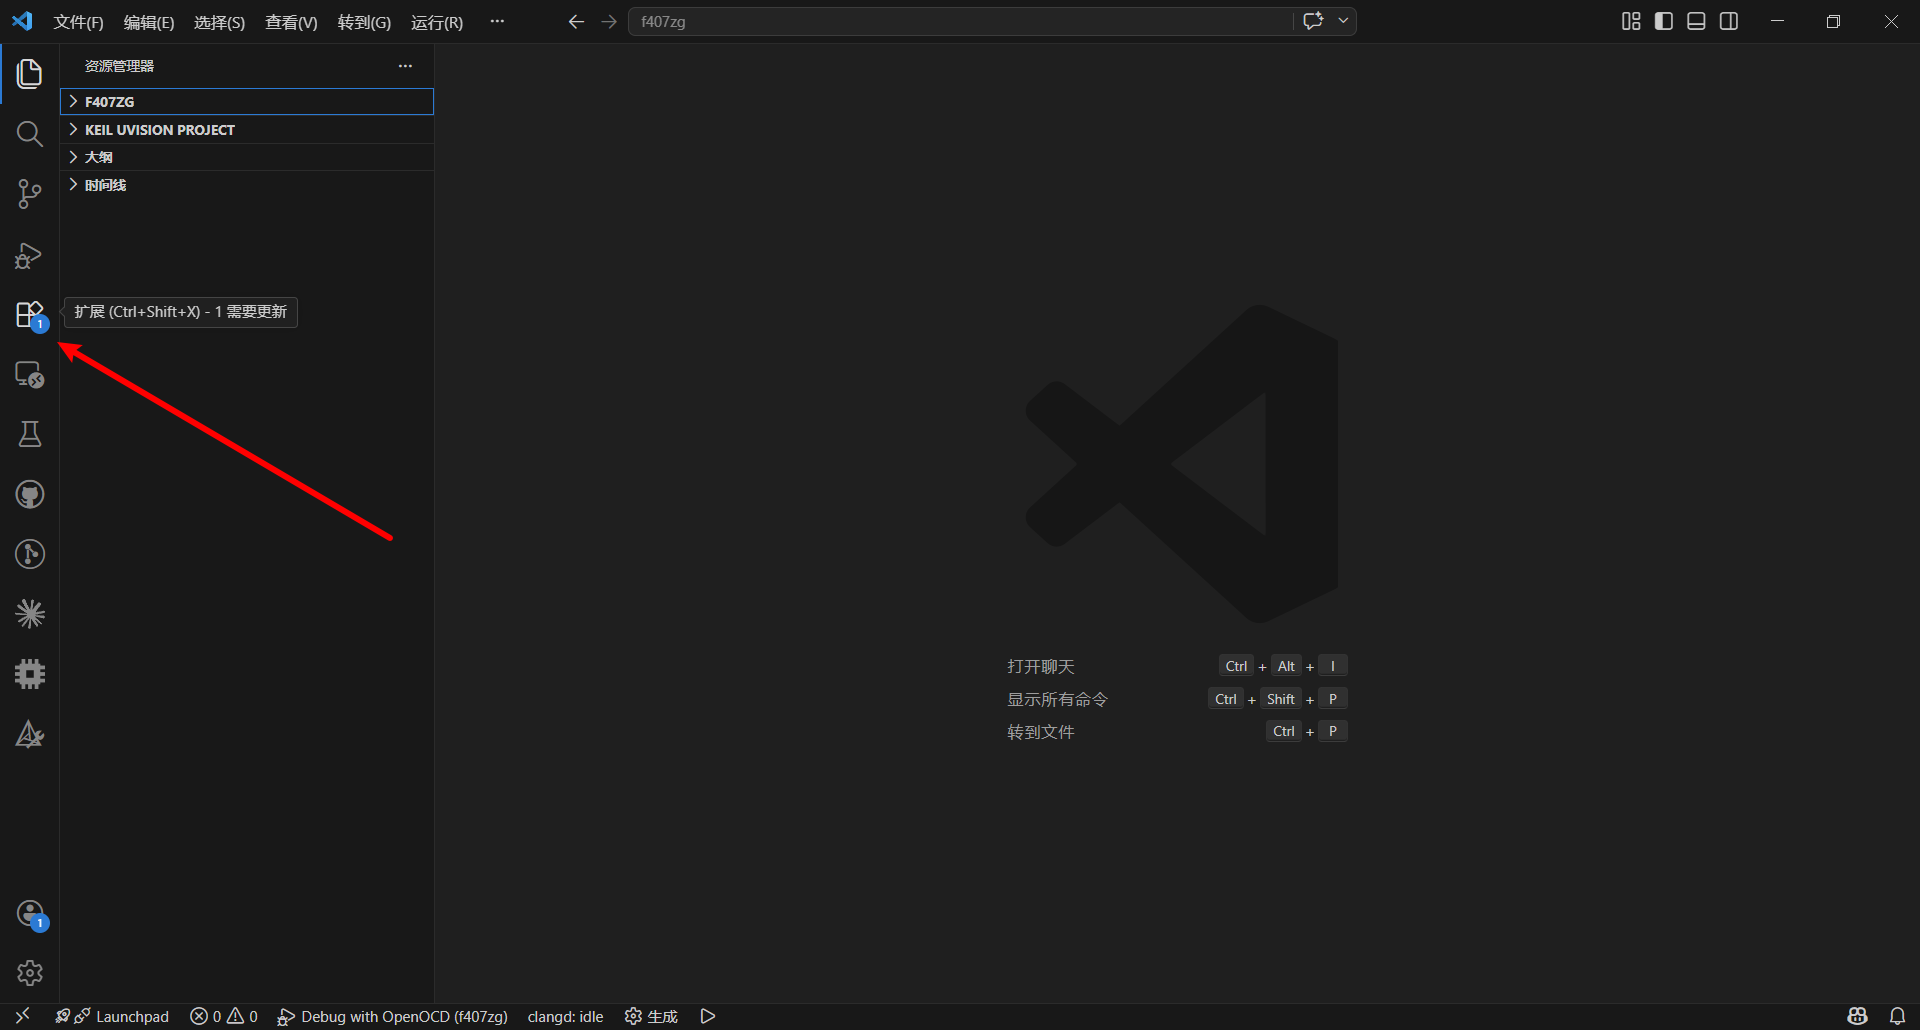Open the Extensions view with update badge

coord(30,315)
